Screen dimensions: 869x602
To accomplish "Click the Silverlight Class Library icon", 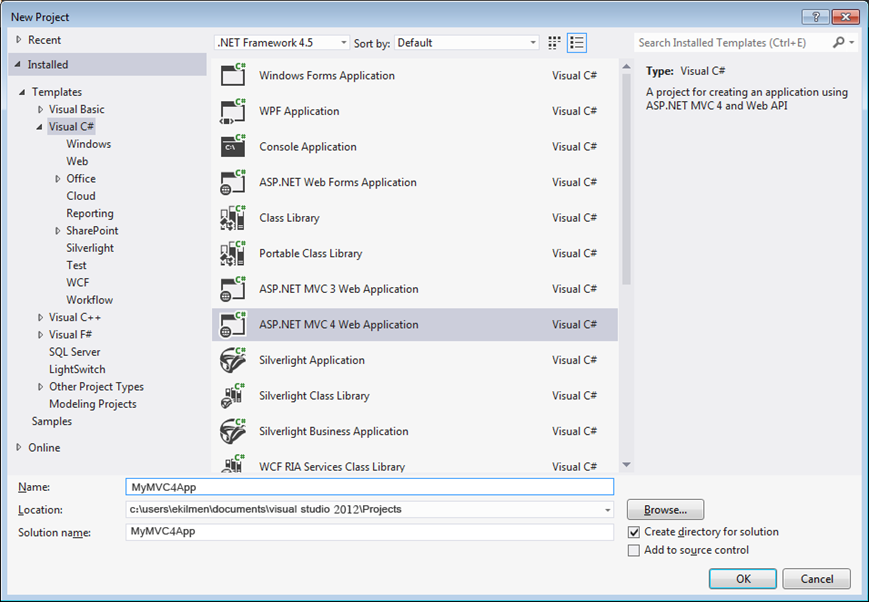I will 233,395.
